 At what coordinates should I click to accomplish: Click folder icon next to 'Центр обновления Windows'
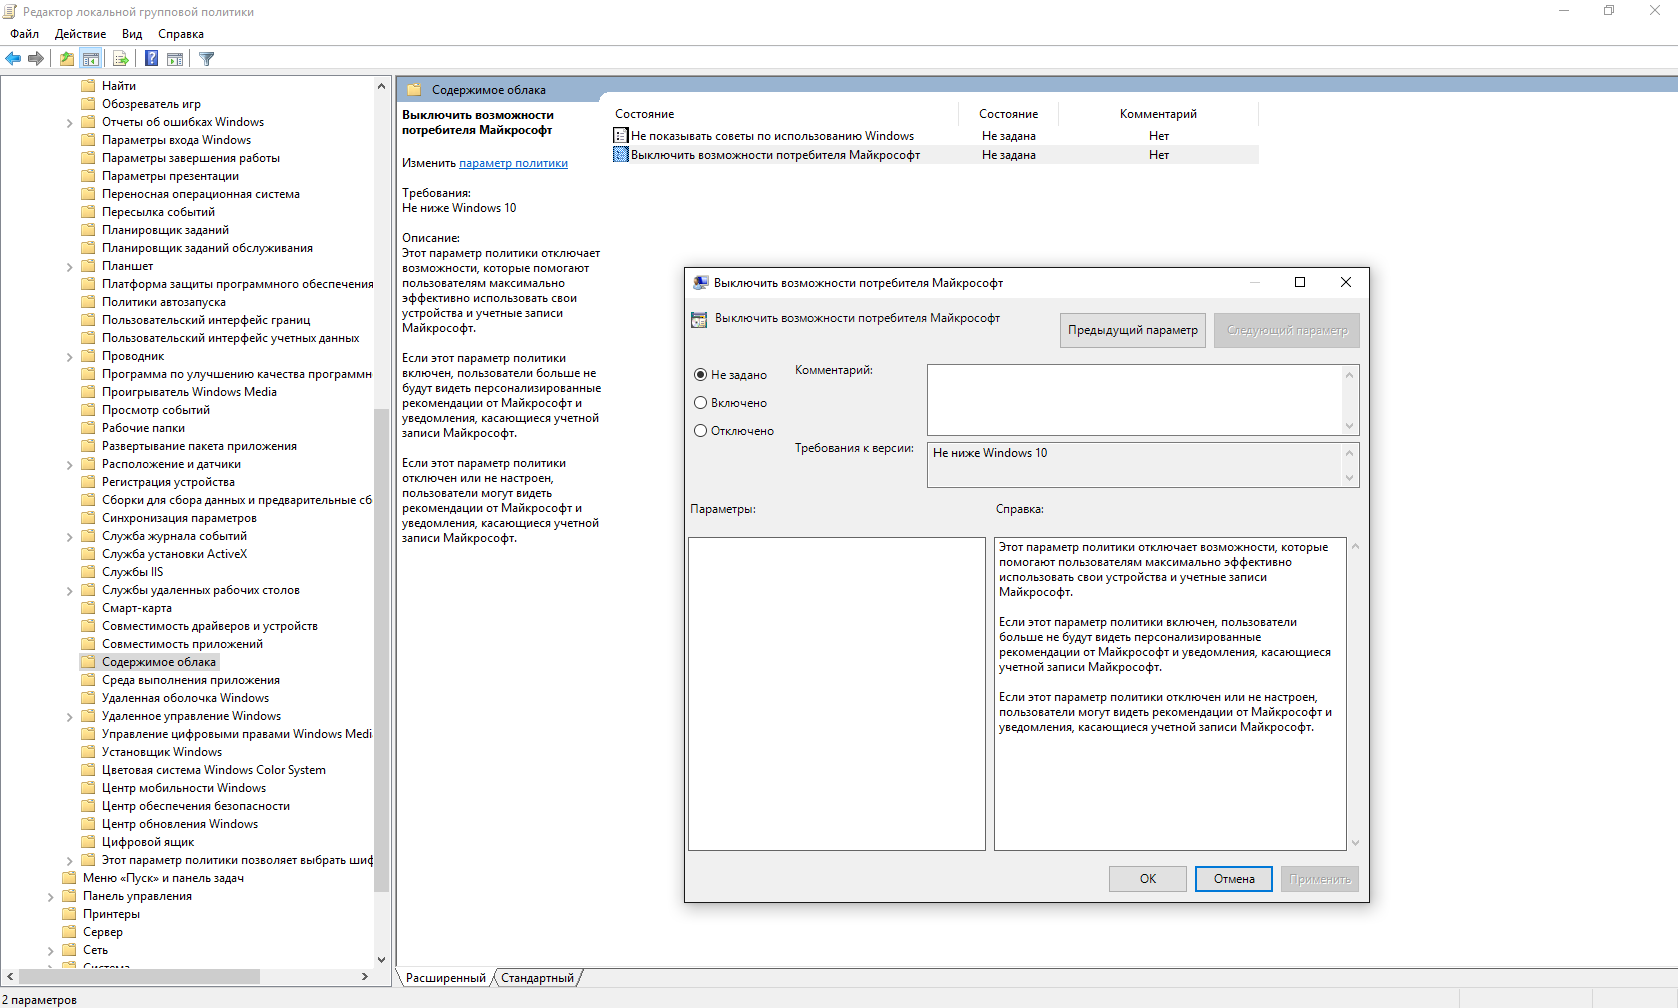pyautogui.click(x=88, y=824)
